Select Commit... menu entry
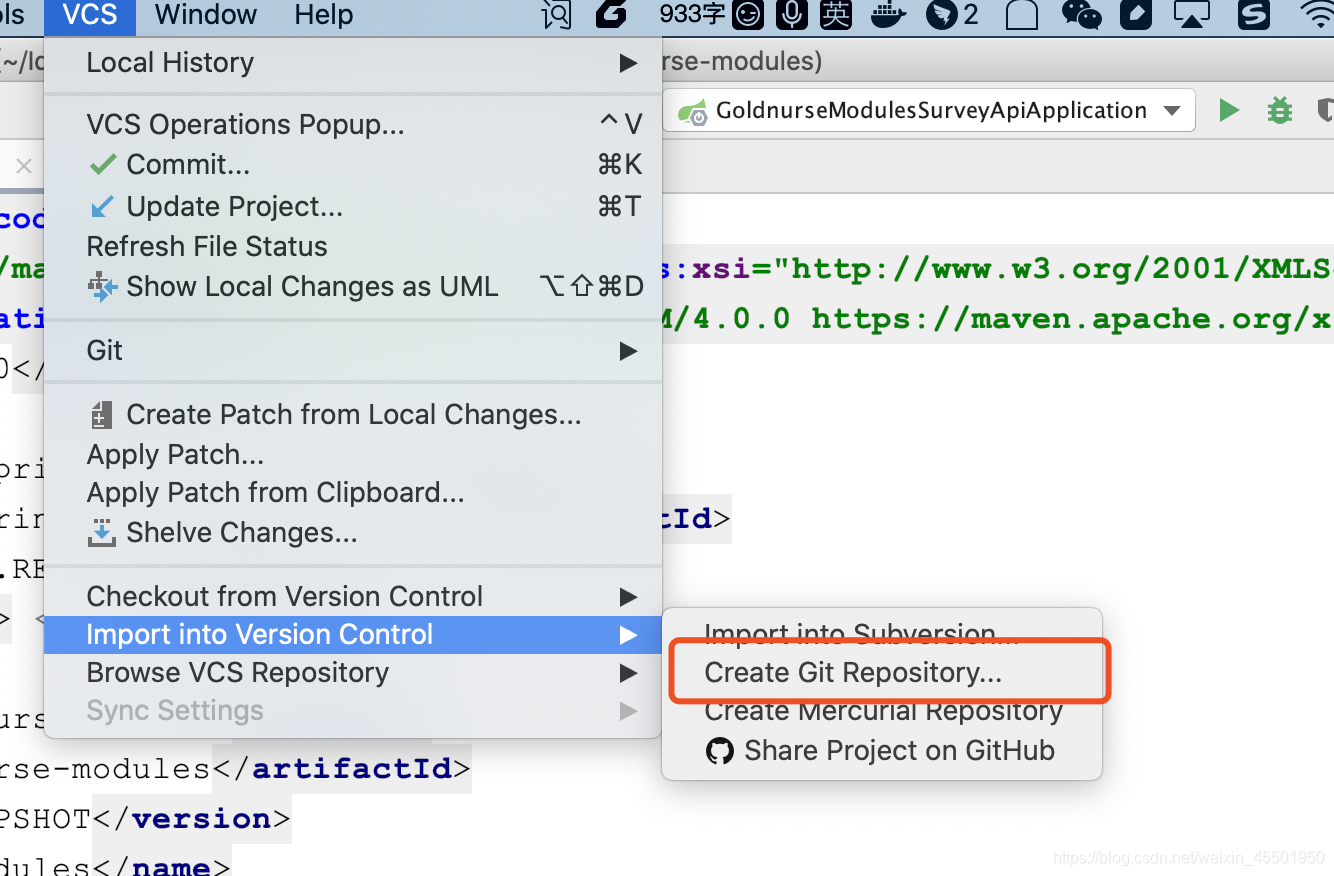The width and height of the screenshot is (1334, 876). pos(352,165)
